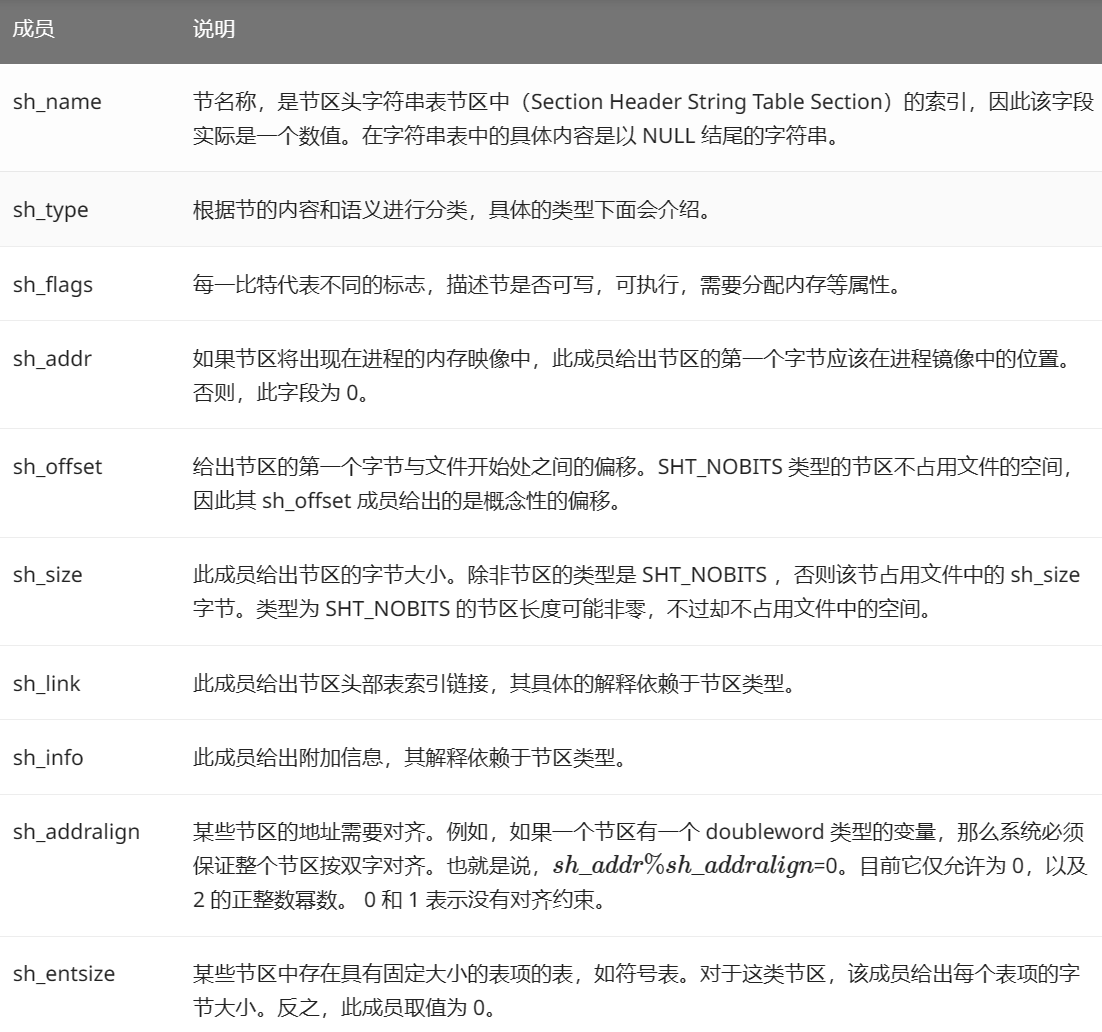The height and width of the screenshot is (1032, 1102).
Task: Select the sh_link member cell
Action: [x=46, y=683]
